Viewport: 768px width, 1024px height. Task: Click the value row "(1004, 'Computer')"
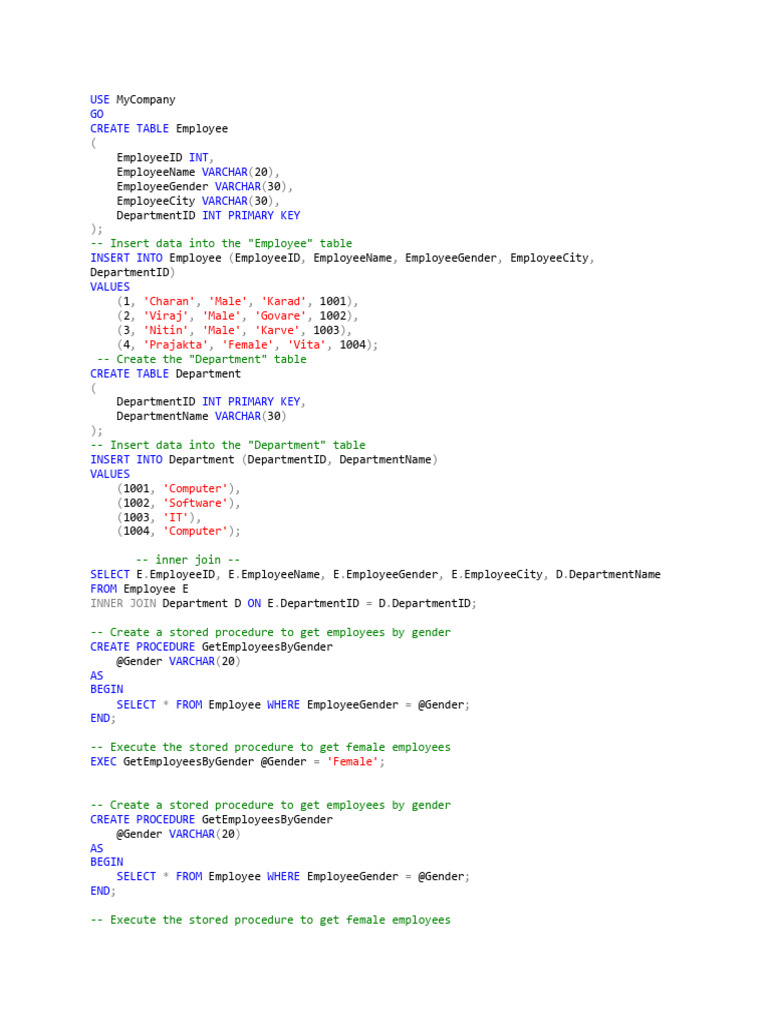click(179, 531)
